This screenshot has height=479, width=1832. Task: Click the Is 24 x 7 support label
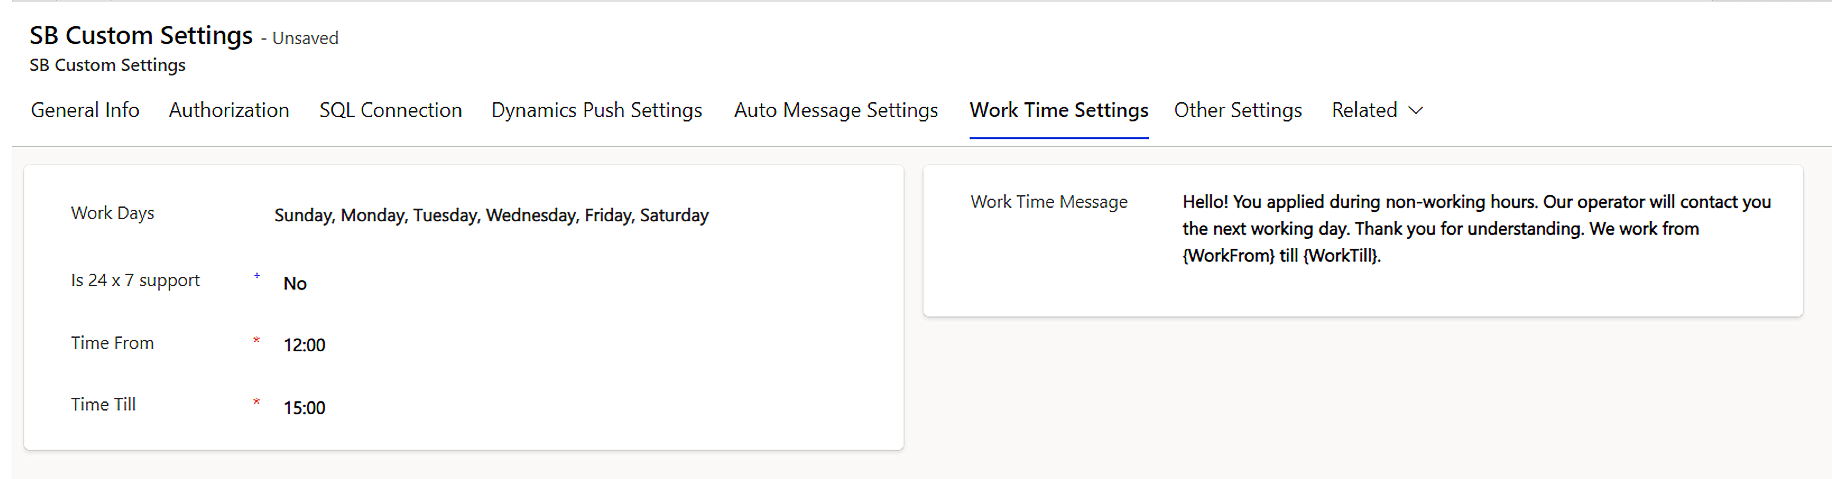[x=135, y=280]
